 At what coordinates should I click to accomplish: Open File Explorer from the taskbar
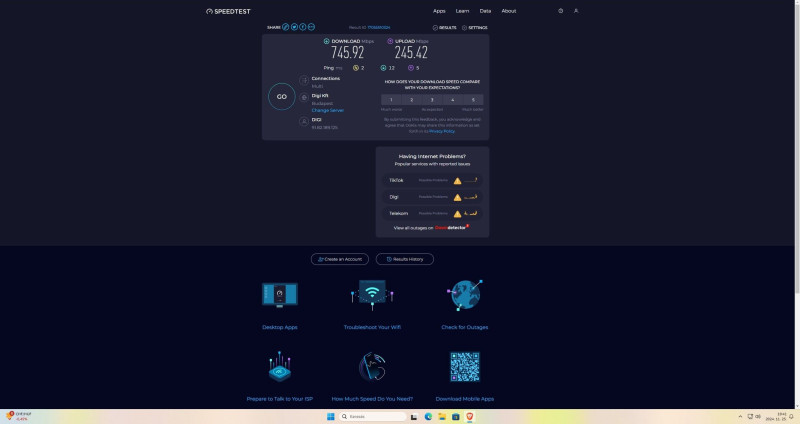pos(442,416)
